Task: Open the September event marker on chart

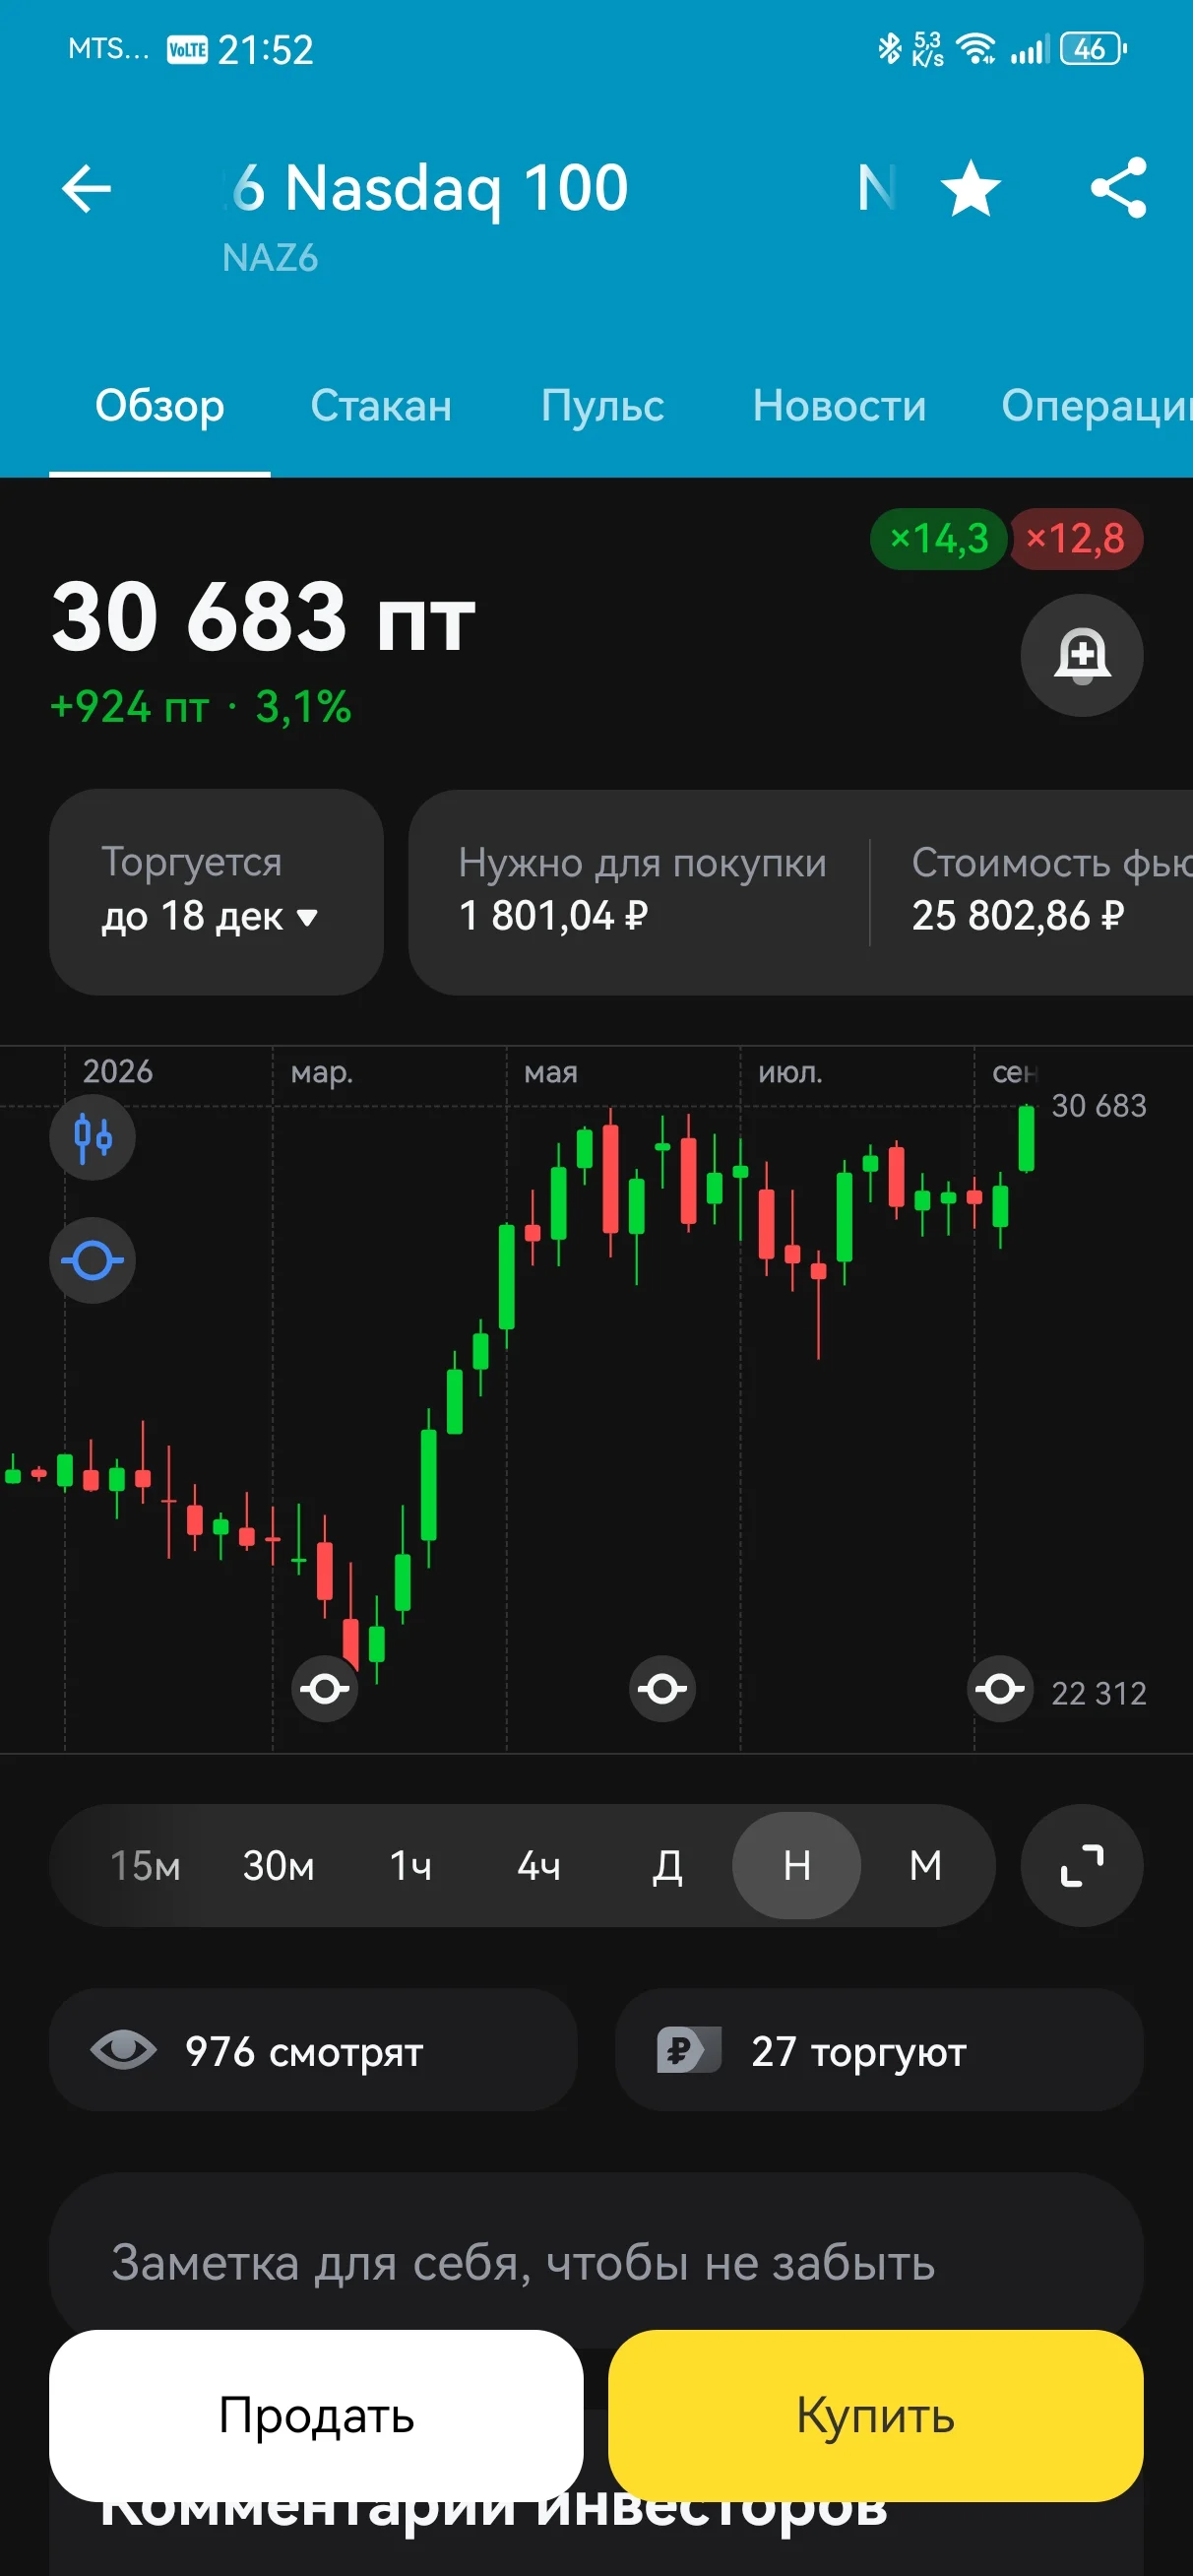Action: coord(1000,1689)
